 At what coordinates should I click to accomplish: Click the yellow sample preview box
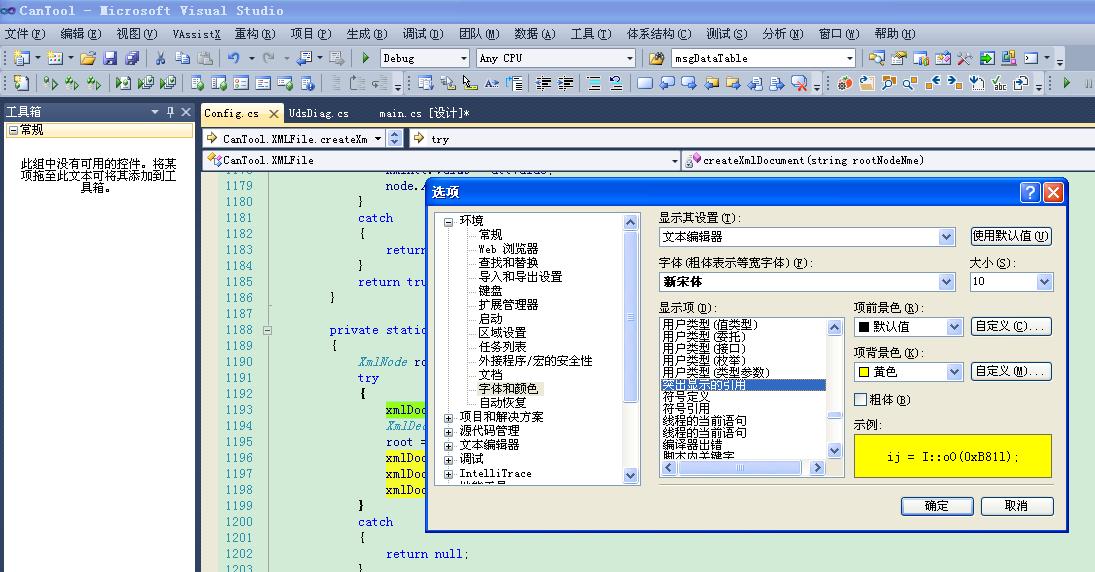(953, 456)
